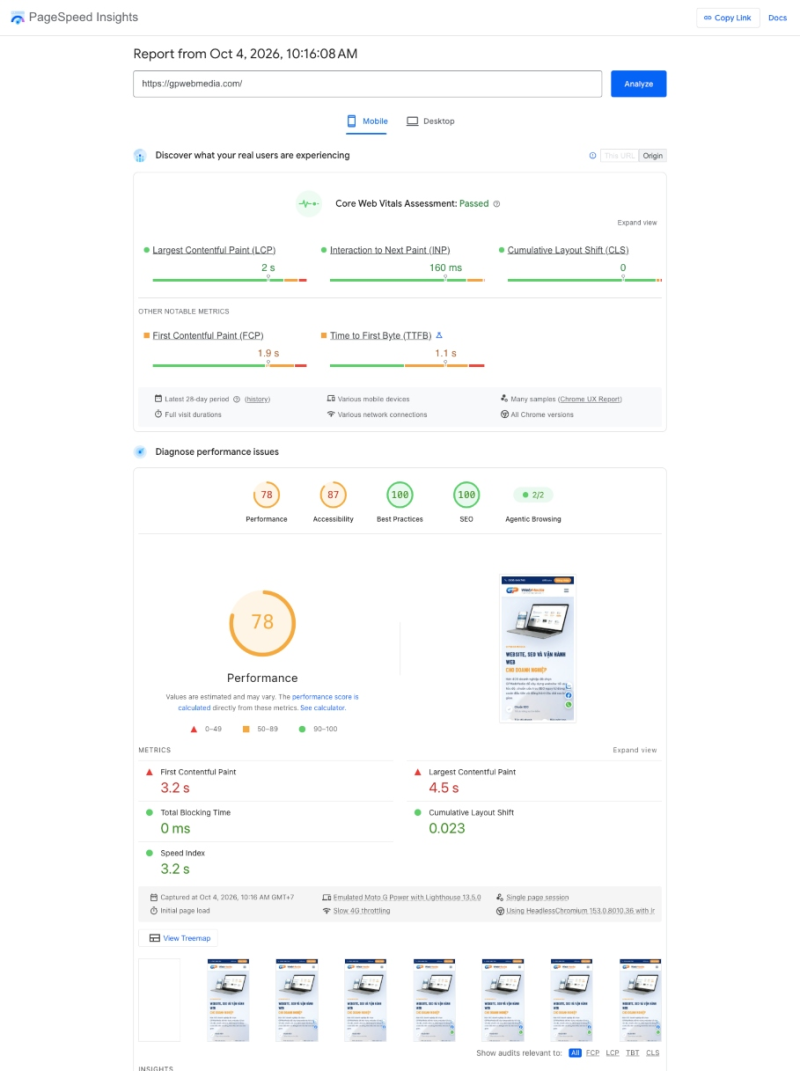Image resolution: width=800 pixels, height=1071 pixels.
Task: Open the Slow 4G throttling link
Action: [361, 911]
